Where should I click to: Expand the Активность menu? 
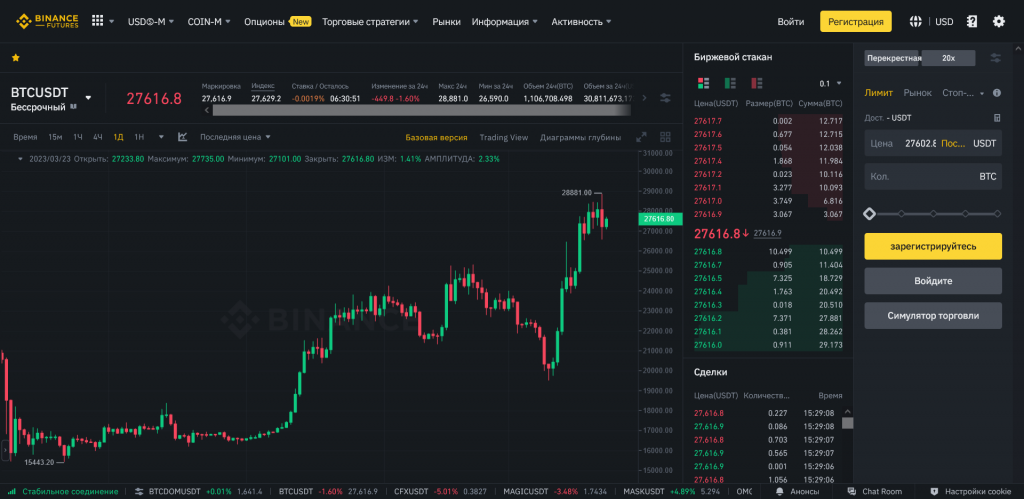tap(581, 22)
